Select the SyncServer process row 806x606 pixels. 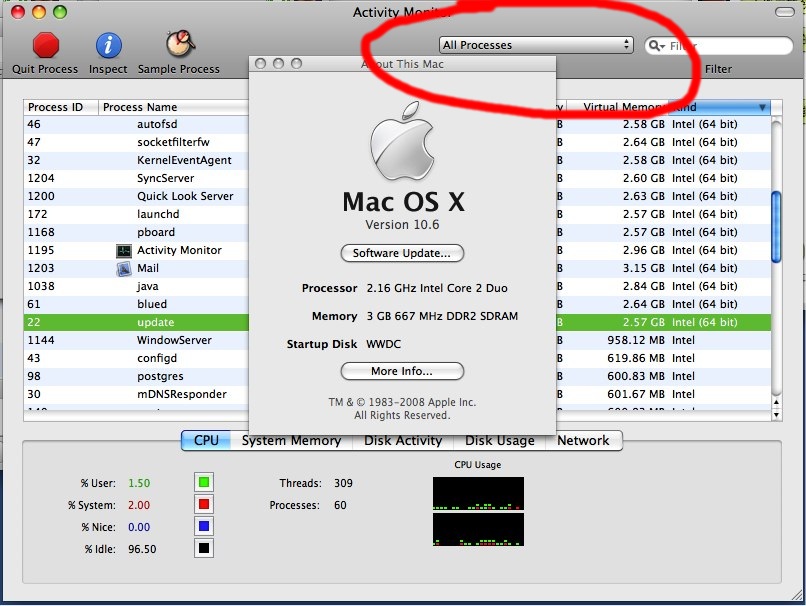pos(397,178)
